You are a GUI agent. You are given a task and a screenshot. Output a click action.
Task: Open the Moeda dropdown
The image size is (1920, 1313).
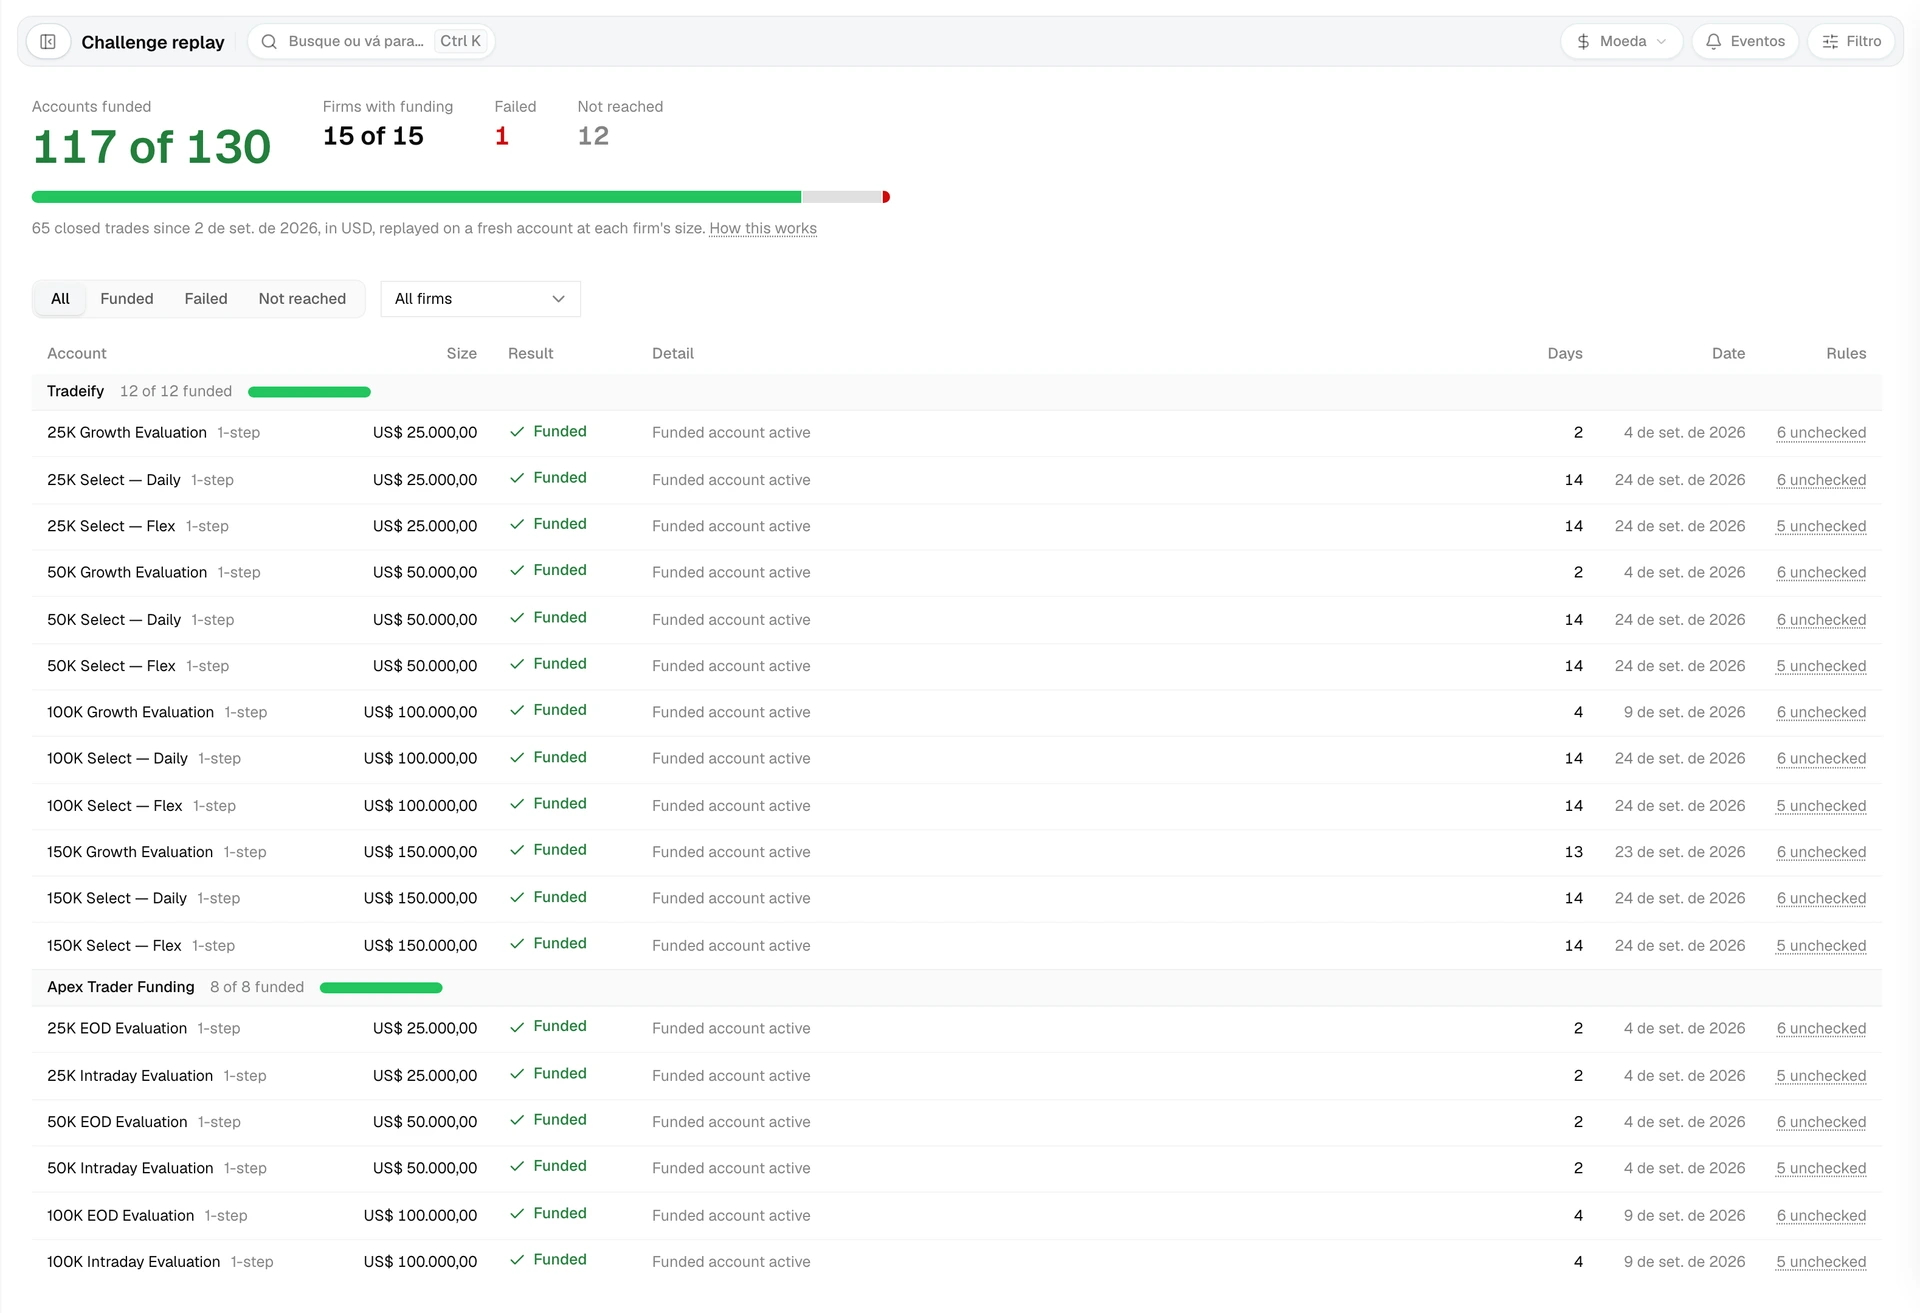pos(1622,42)
